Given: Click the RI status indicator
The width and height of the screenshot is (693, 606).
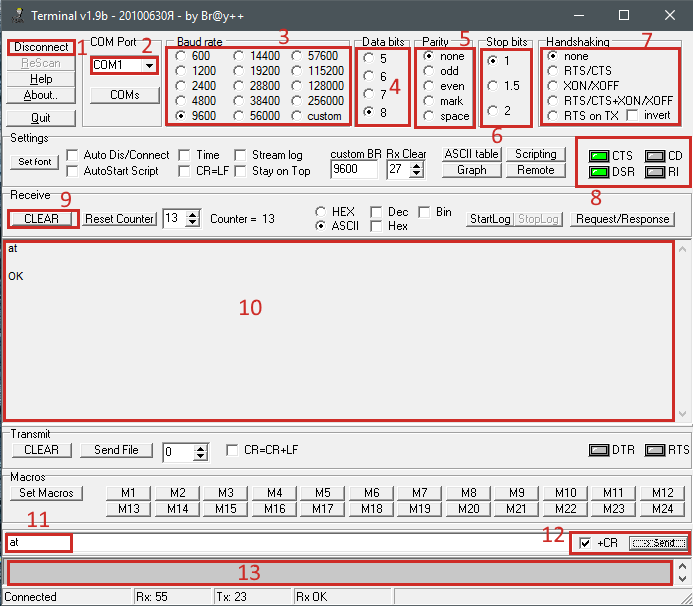Looking at the screenshot, I should coord(655,172).
